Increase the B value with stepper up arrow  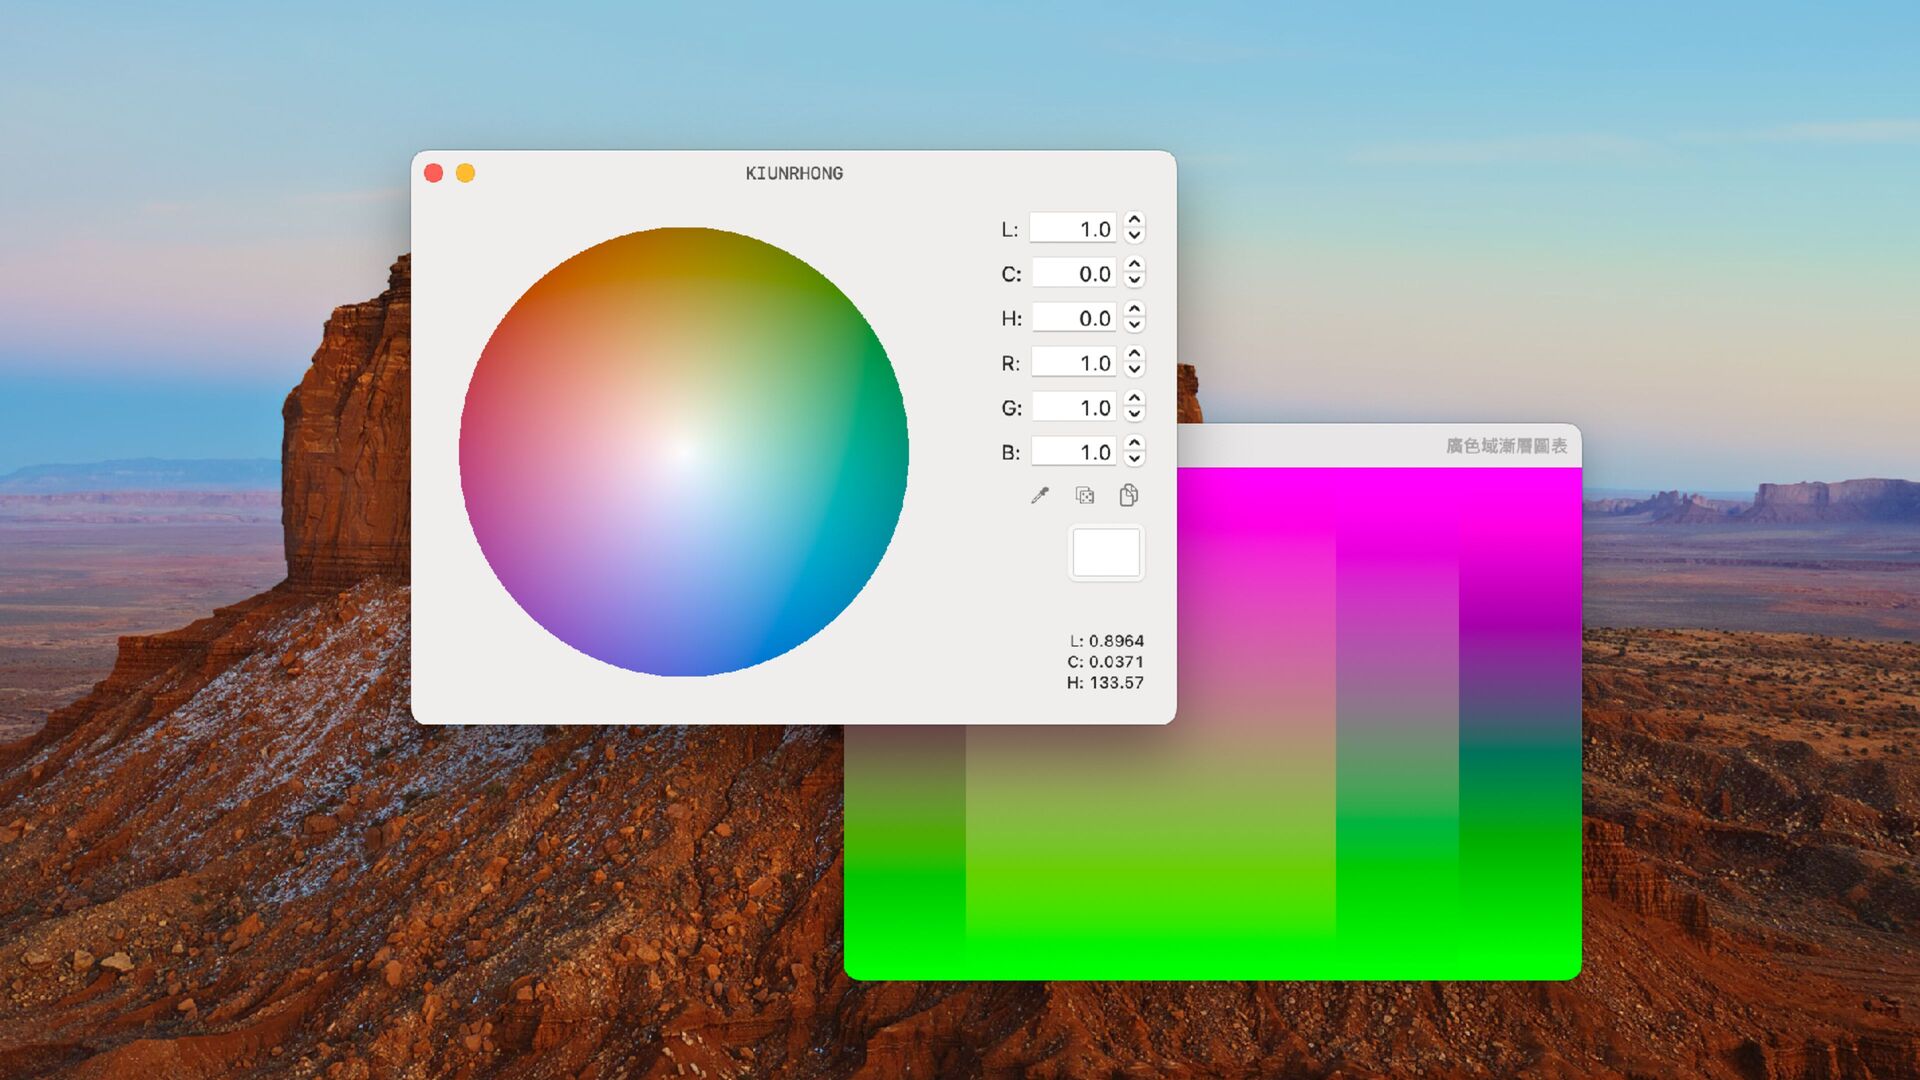click(x=1134, y=443)
